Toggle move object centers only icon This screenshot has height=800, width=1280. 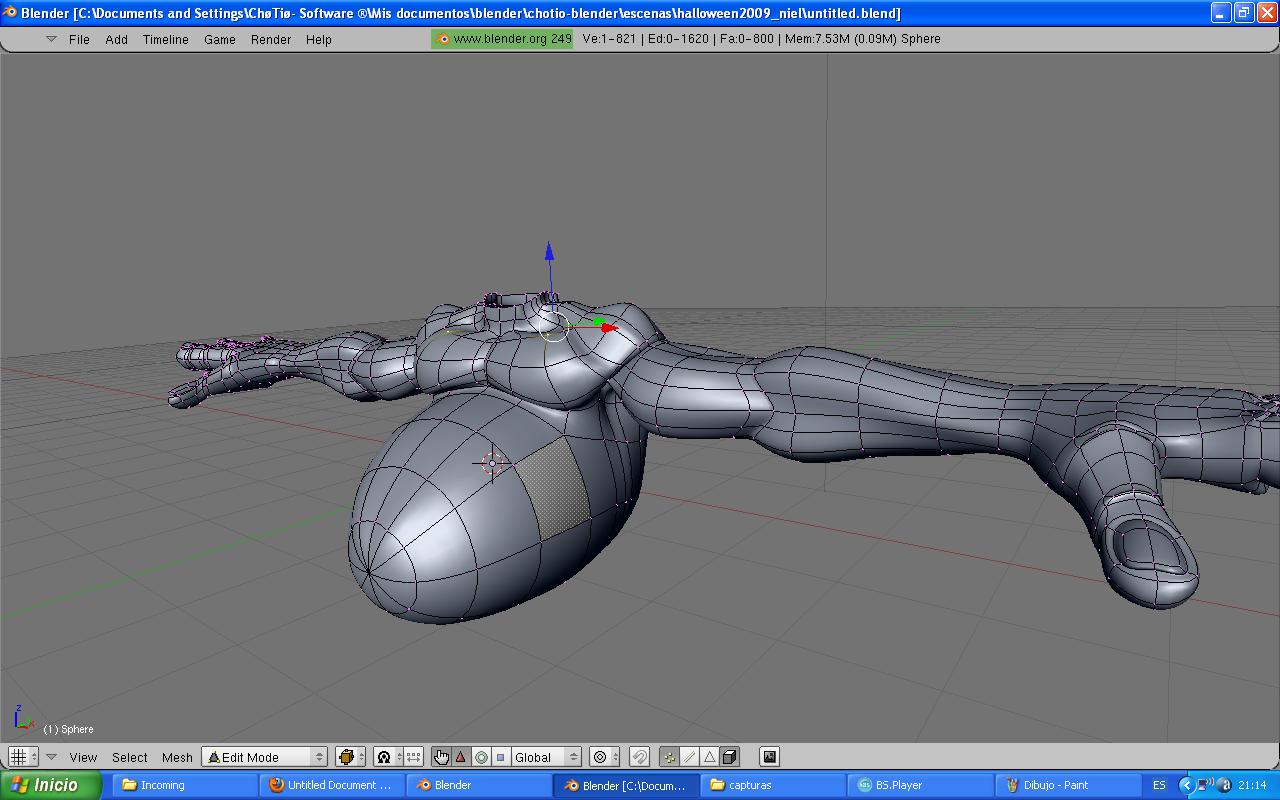click(x=413, y=757)
